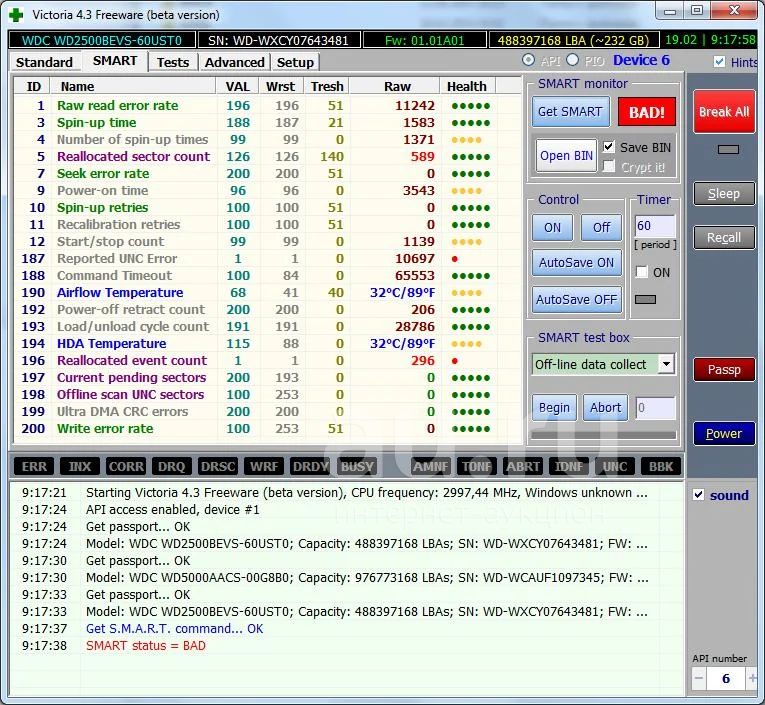This screenshot has width=765, height=705.
Task: Open the Advanced tab
Action: click(234, 62)
